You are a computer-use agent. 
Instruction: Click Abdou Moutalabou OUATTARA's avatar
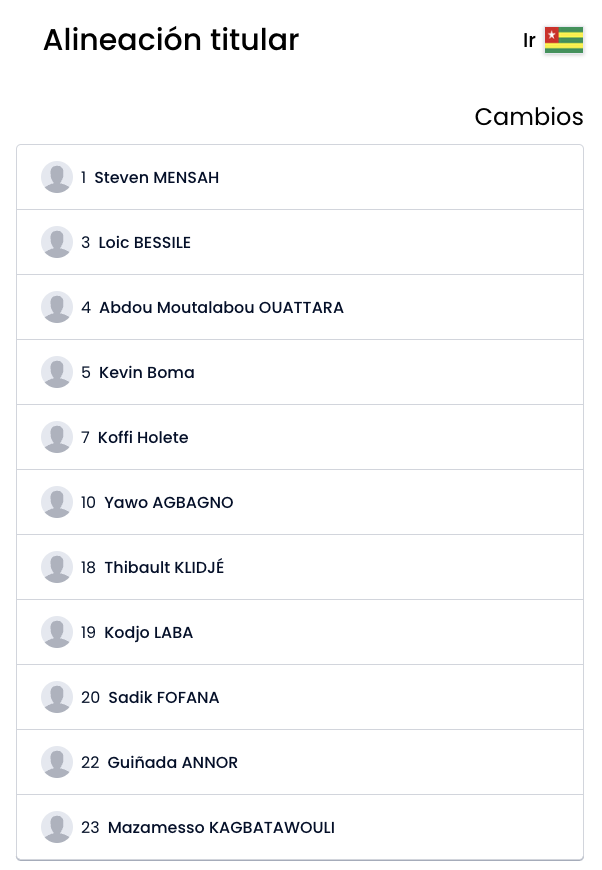coord(57,307)
